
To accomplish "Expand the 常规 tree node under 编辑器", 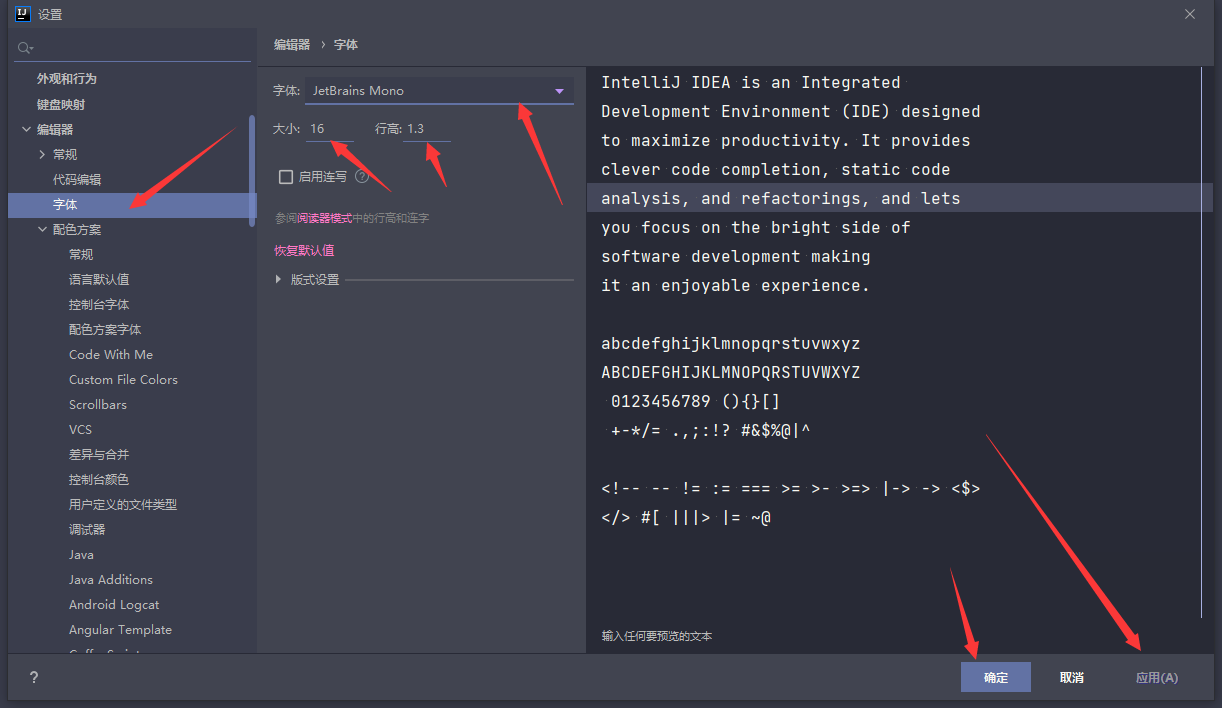I will tap(42, 155).
